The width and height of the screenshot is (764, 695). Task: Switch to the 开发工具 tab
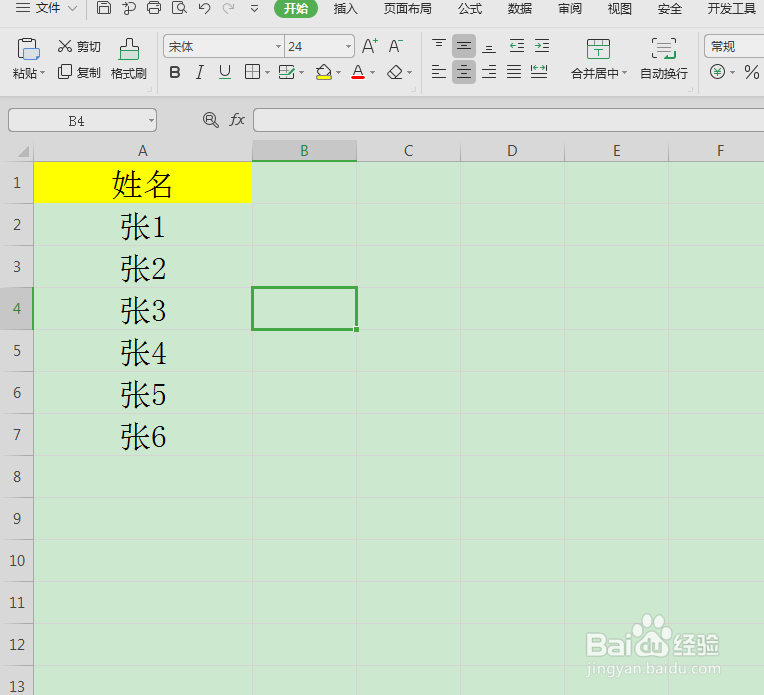click(x=731, y=8)
